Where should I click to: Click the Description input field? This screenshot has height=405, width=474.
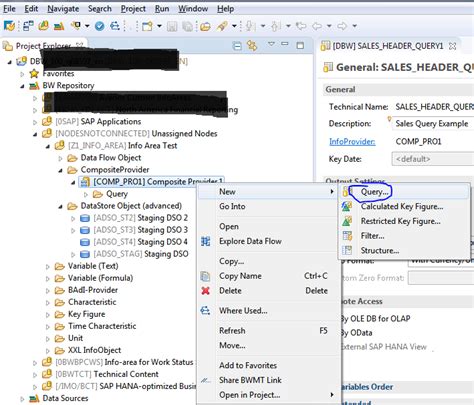click(x=433, y=124)
